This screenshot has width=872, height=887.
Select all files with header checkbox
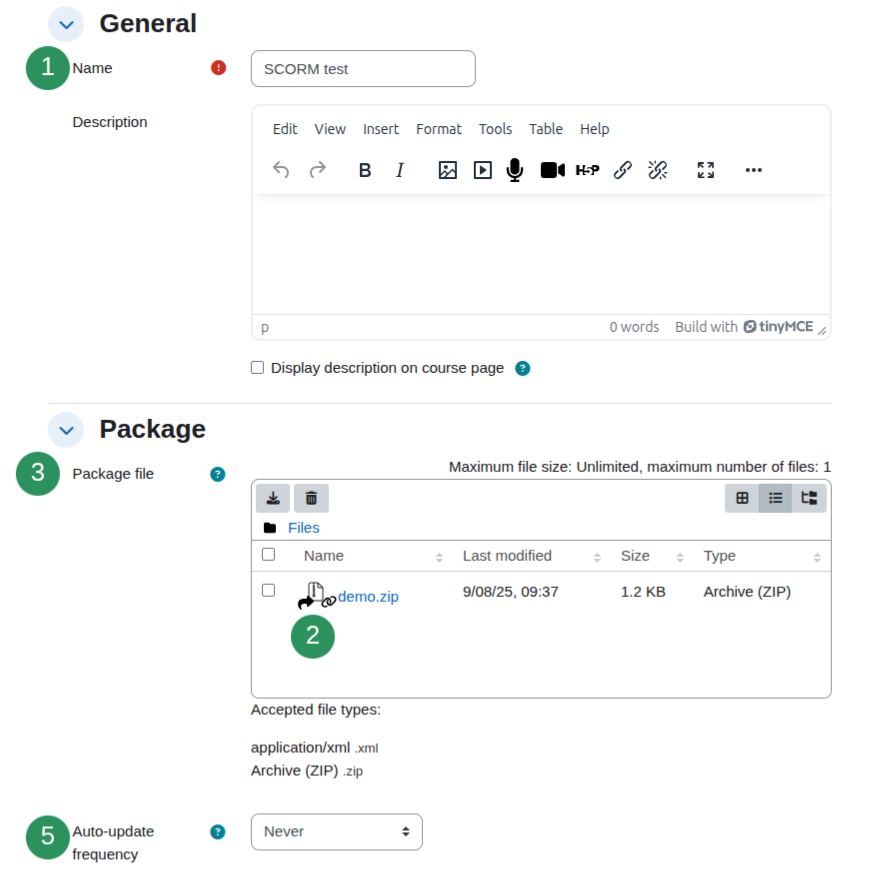coord(269,554)
